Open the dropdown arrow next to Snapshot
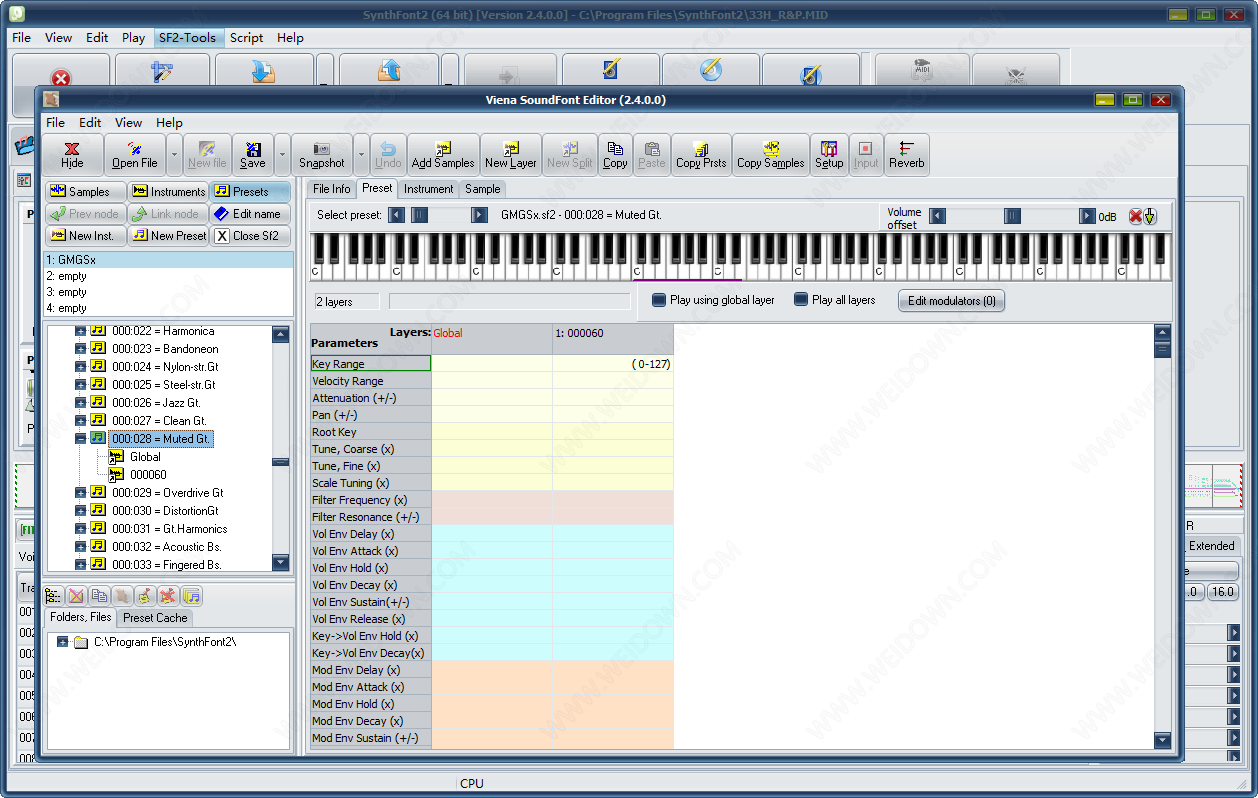This screenshot has height=798, width=1258. [361, 155]
